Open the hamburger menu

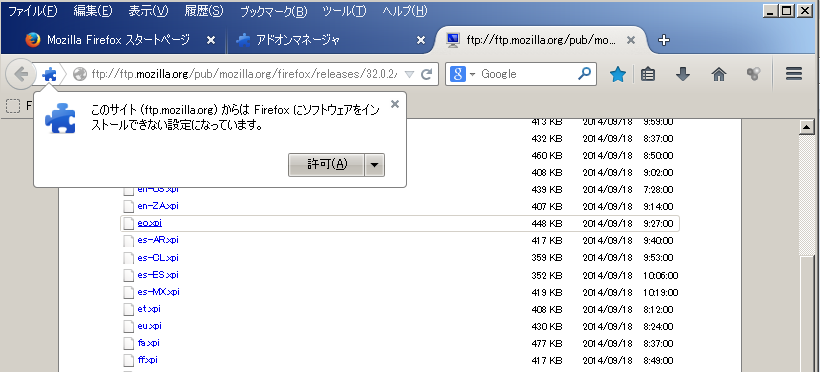coord(794,74)
